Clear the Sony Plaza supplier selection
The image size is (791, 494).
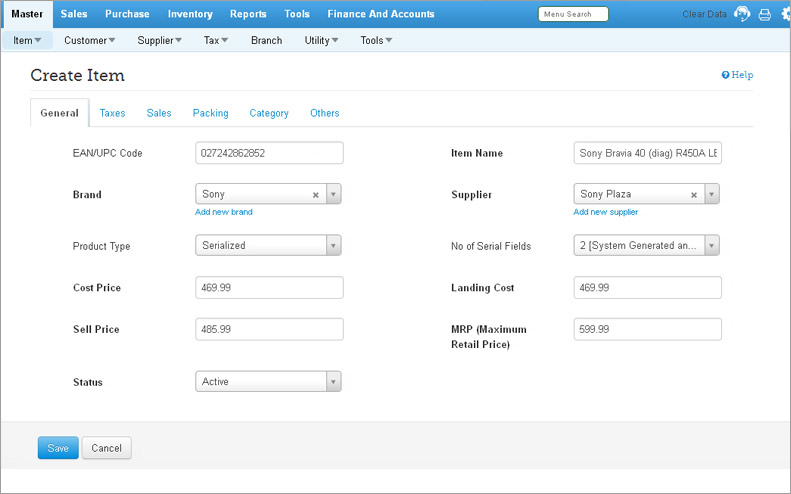tap(694, 195)
